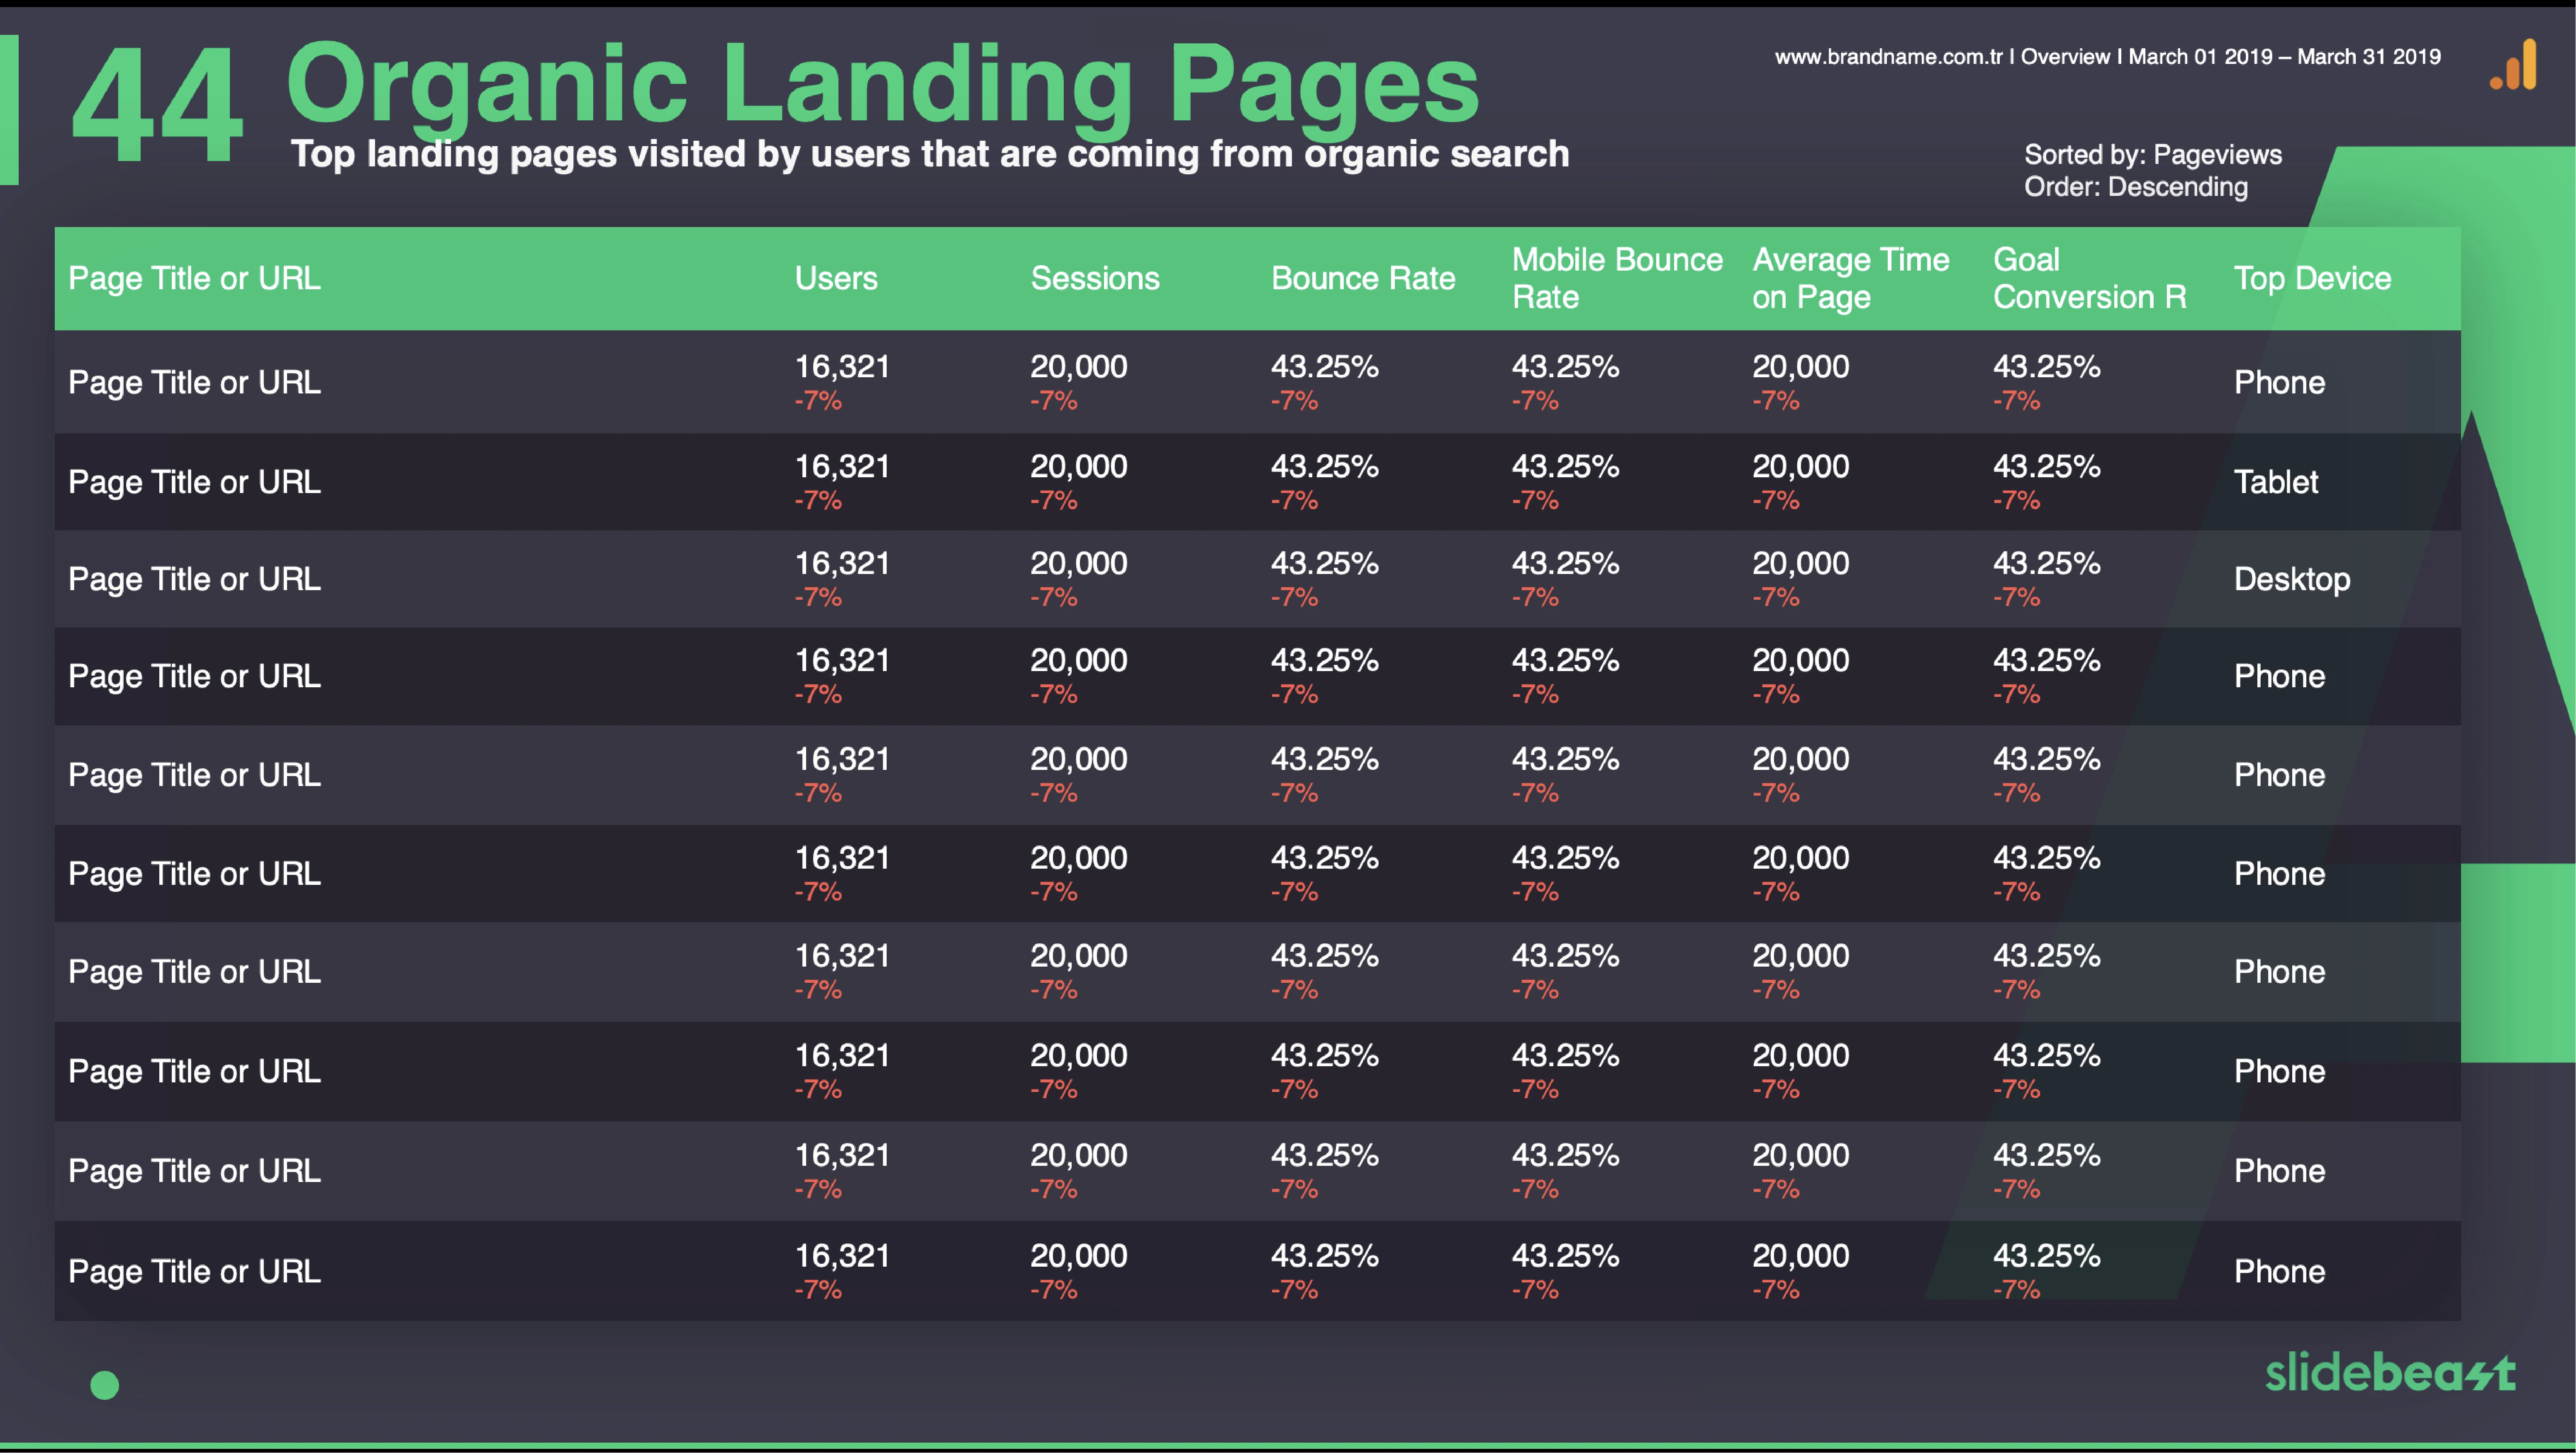
Task: Click Average Time on Page value in Tablet row
Action: 1801,466
